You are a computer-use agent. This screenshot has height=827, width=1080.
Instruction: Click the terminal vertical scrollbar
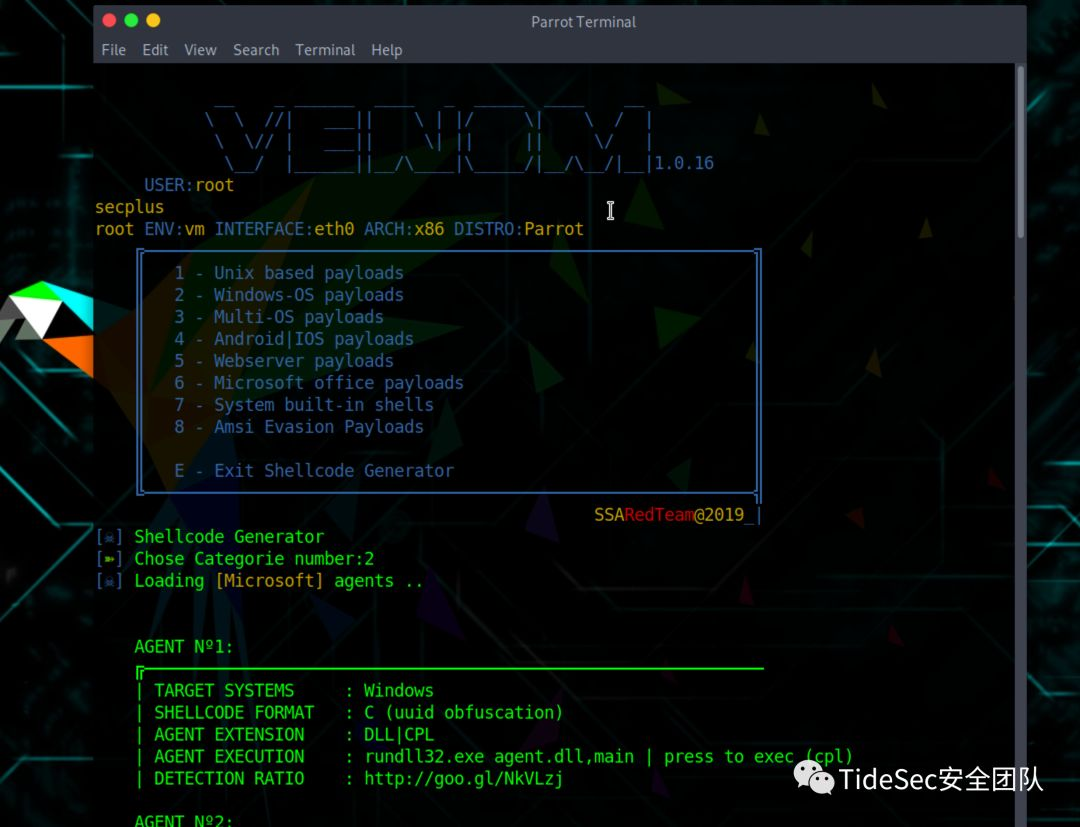[x=1021, y=151]
